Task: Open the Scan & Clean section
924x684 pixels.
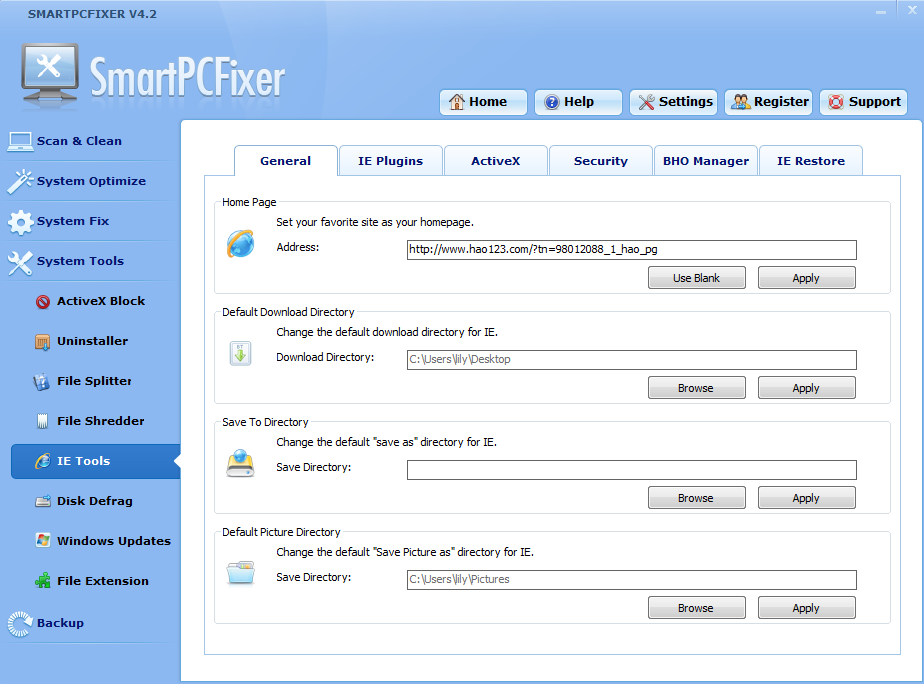Action: tap(78, 141)
